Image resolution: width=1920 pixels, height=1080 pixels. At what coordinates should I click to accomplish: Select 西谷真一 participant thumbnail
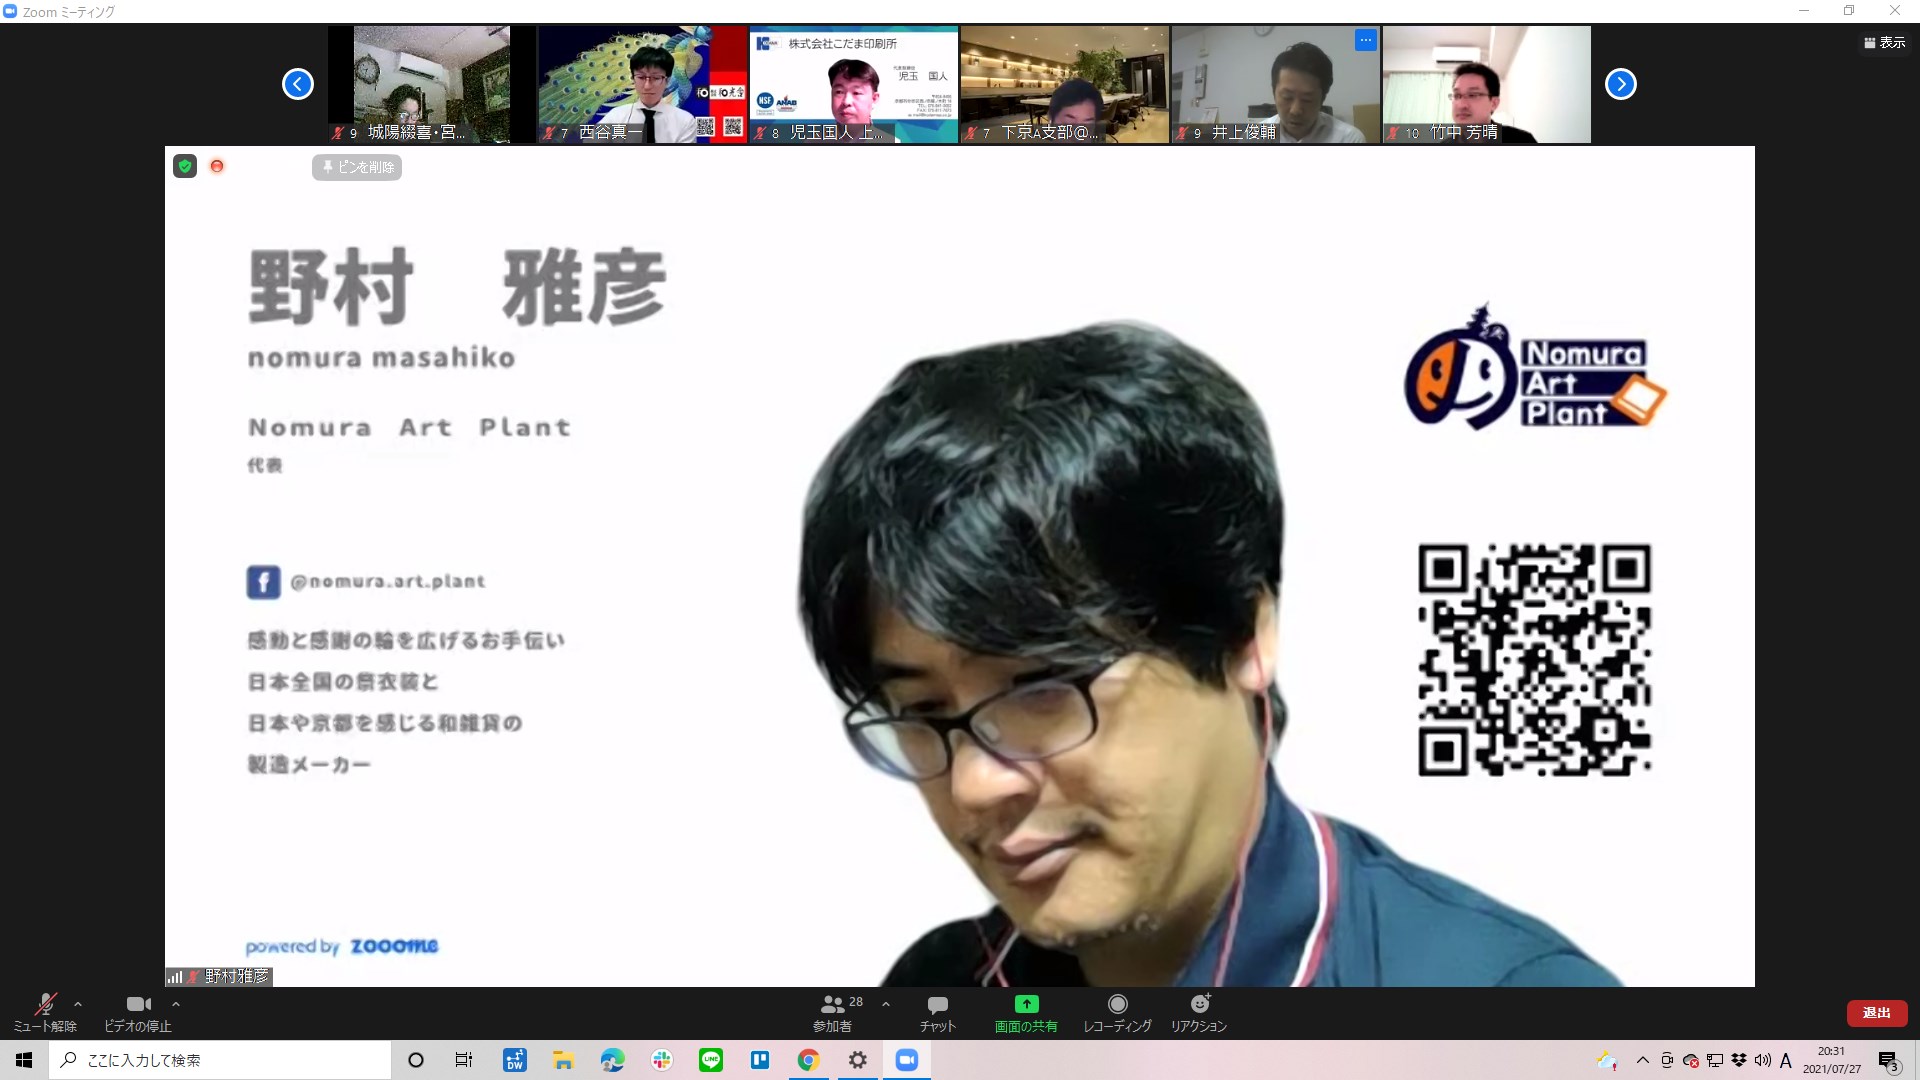(643, 84)
